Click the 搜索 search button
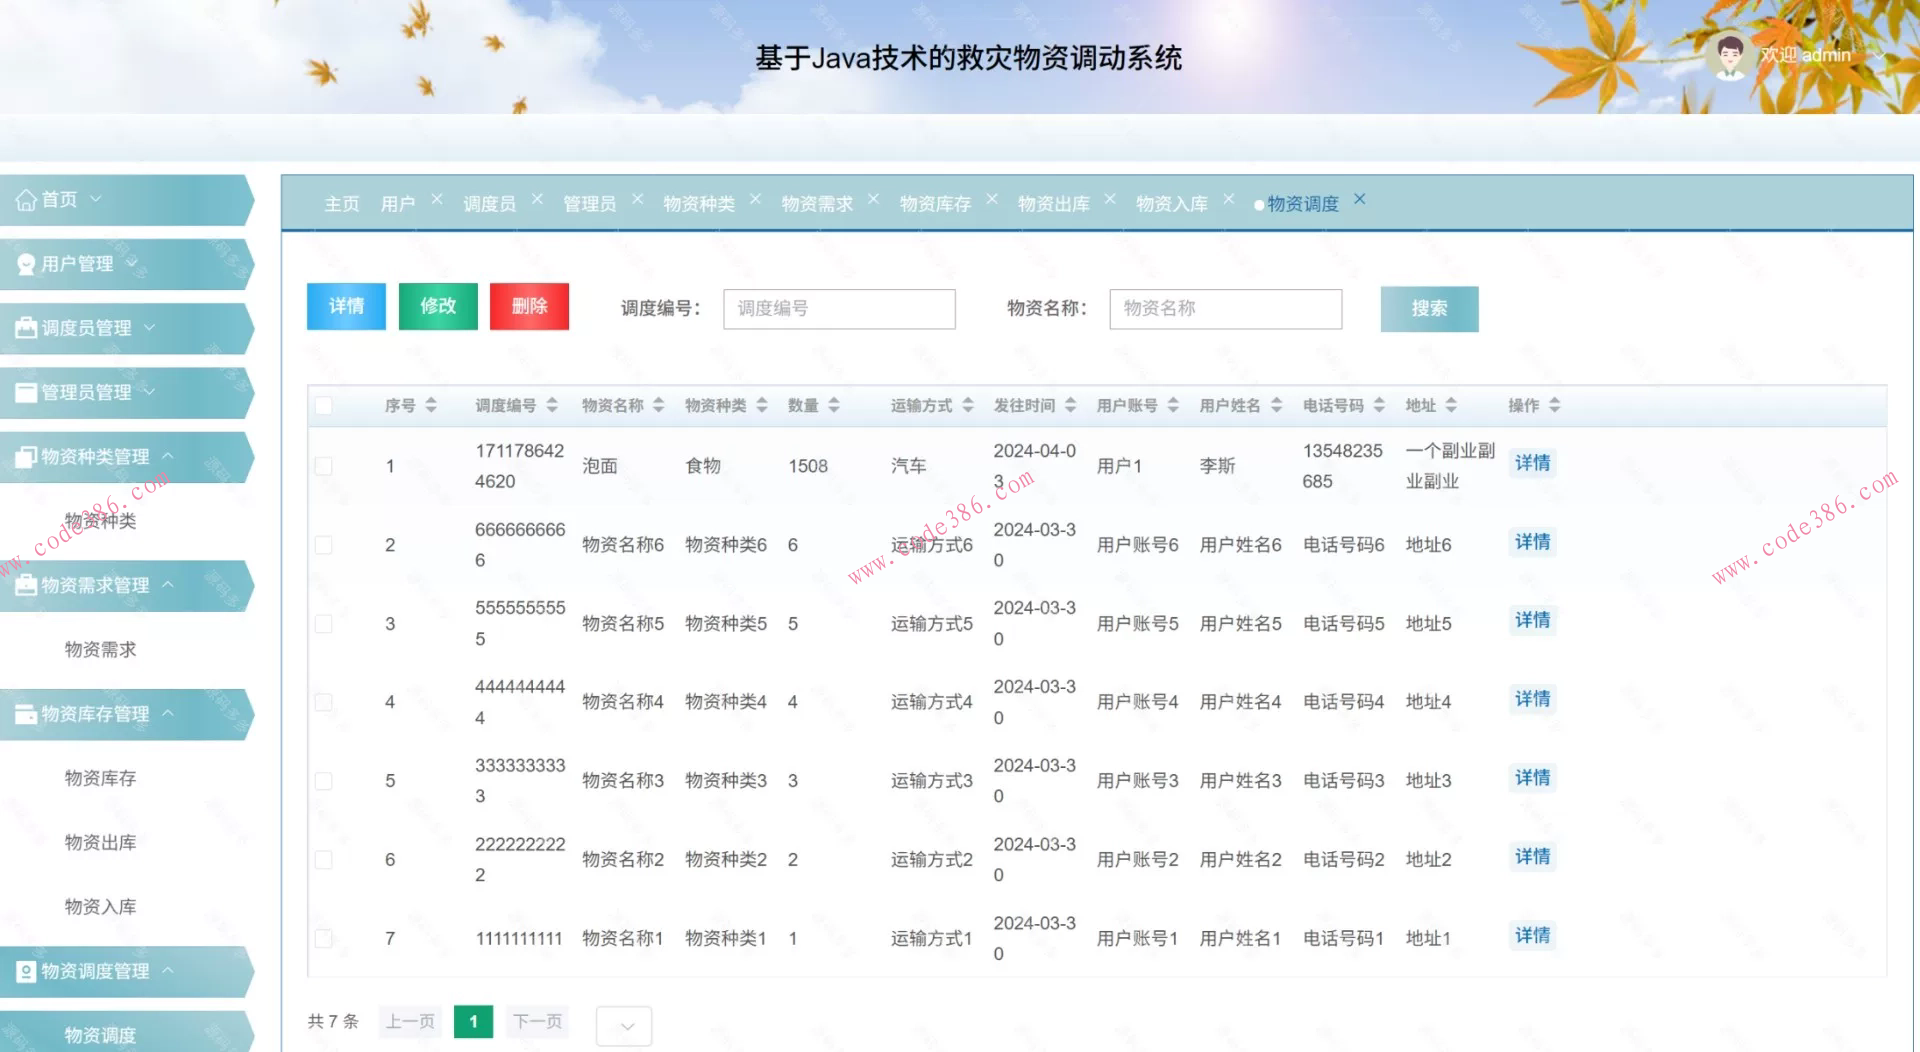This screenshot has height=1052, width=1920. click(1429, 309)
